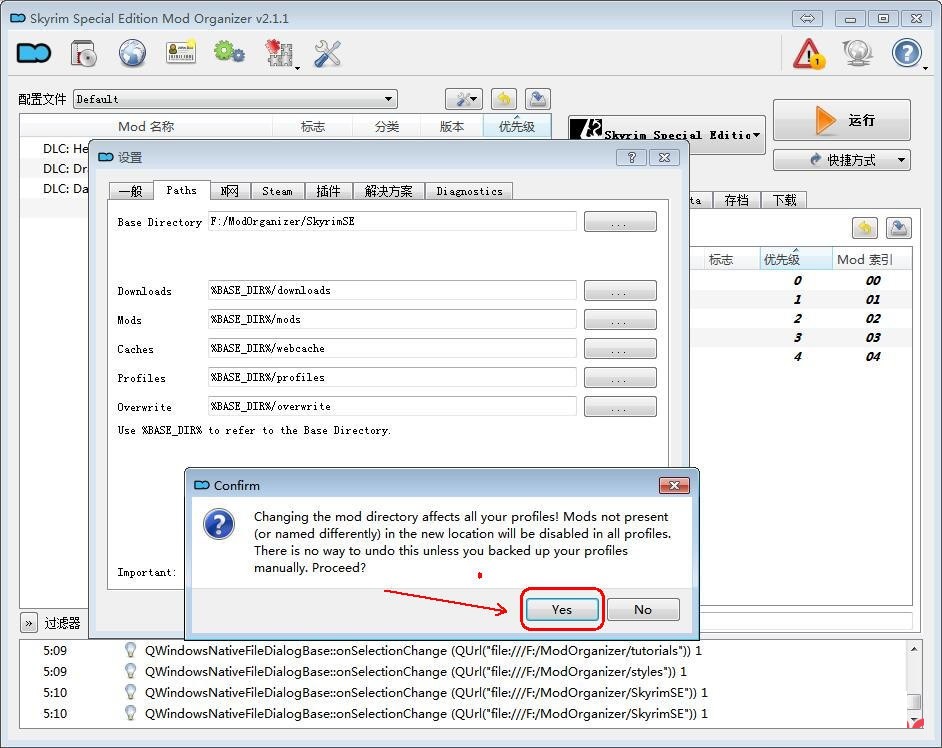Open the dropdown arrow beside puzzle icon

pyautogui.click(x=297, y=68)
